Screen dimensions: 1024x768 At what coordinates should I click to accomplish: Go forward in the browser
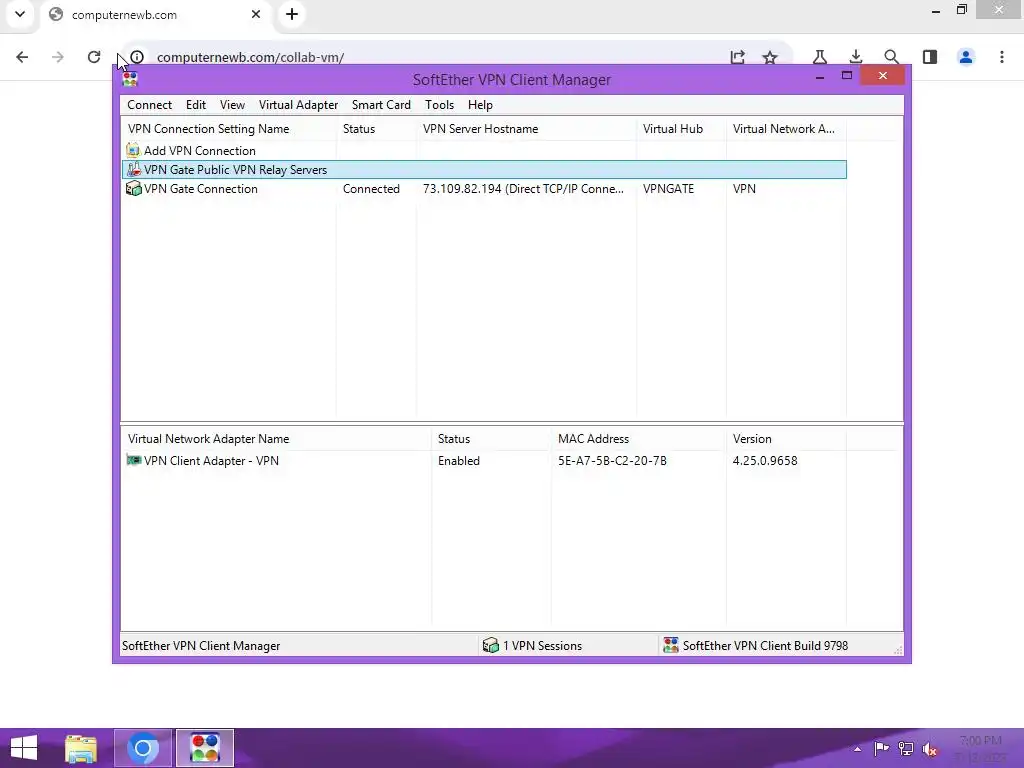point(58,57)
